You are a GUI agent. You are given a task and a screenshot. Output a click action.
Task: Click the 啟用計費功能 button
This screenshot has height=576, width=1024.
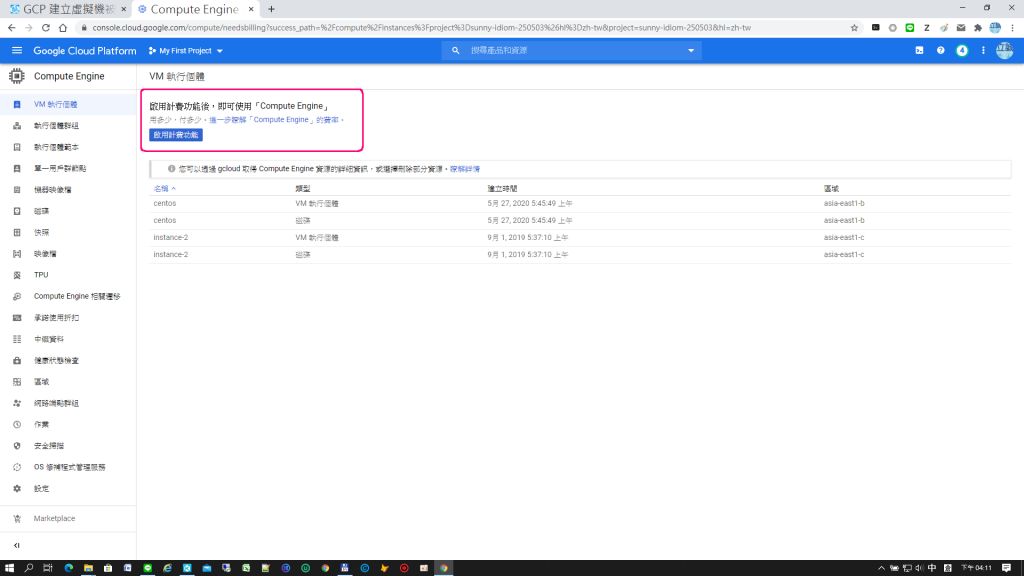pyautogui.click(x=176, y=135)
